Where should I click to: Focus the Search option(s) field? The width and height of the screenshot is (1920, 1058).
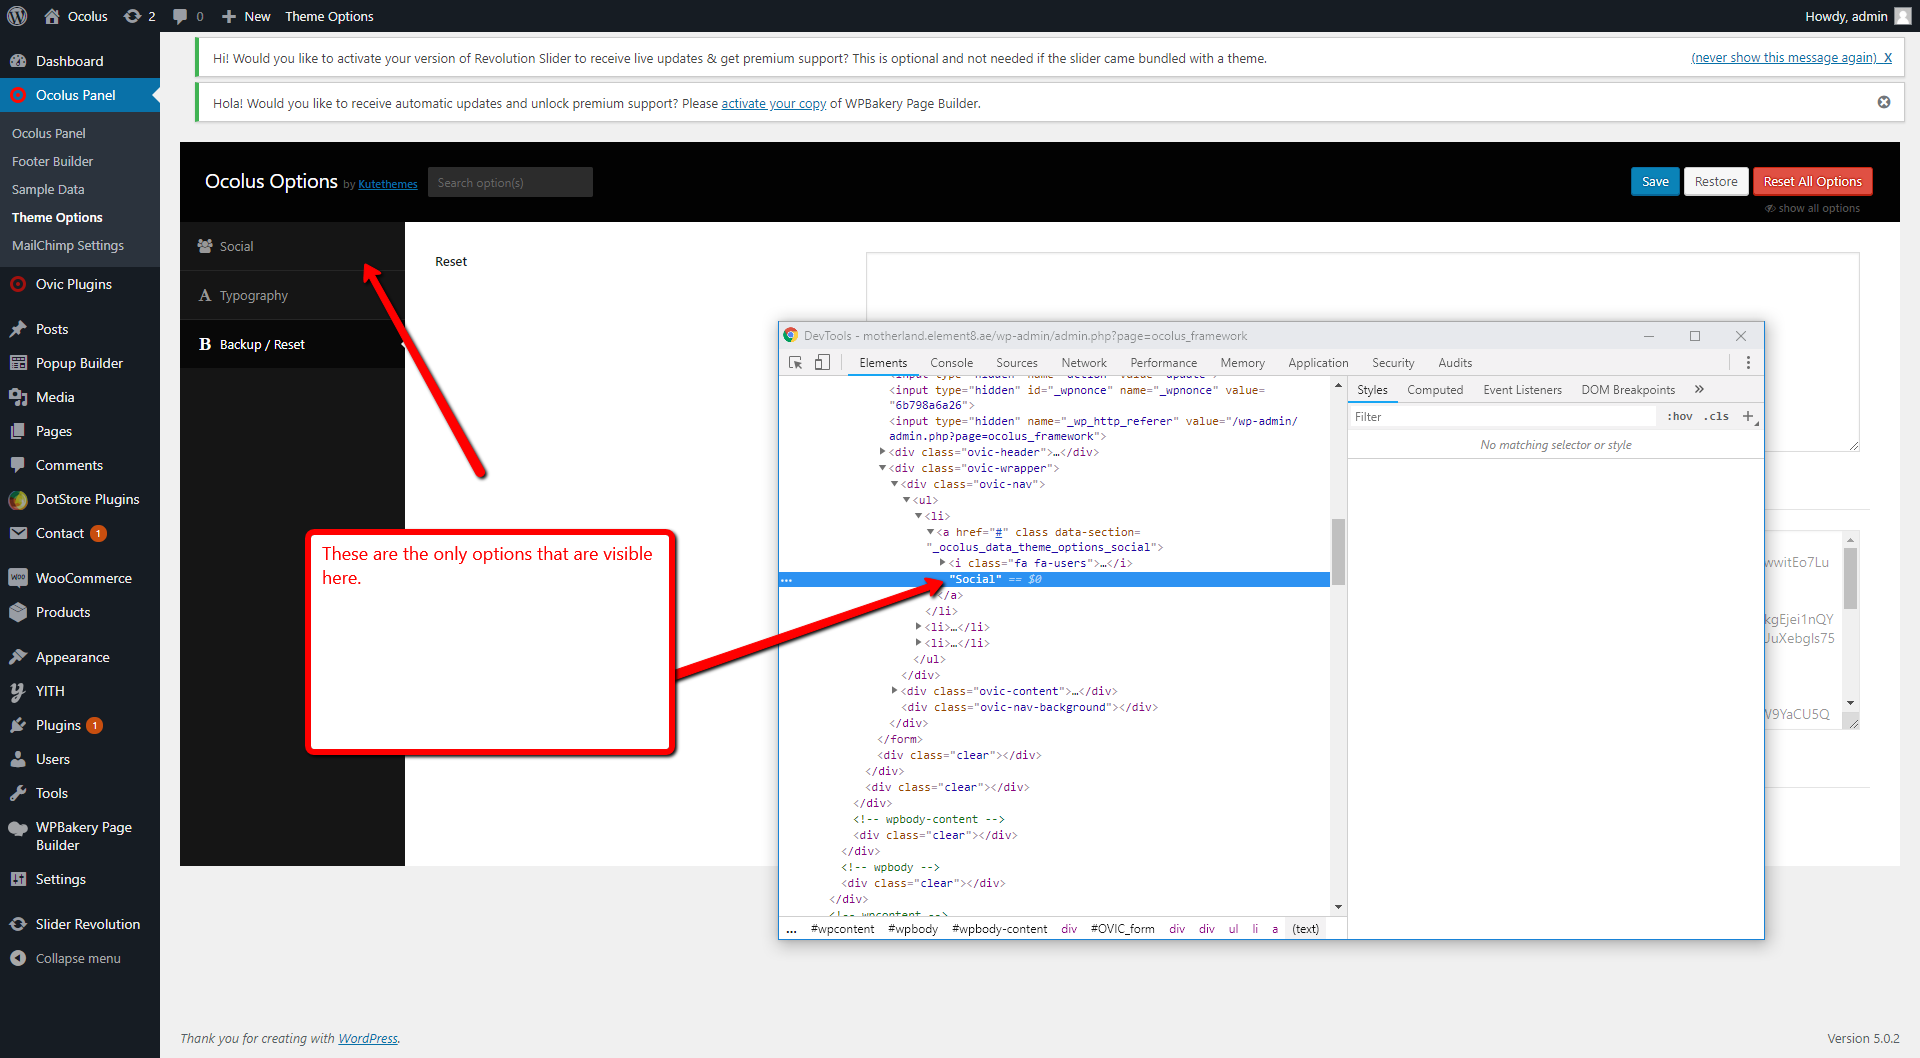click(510, 182)
